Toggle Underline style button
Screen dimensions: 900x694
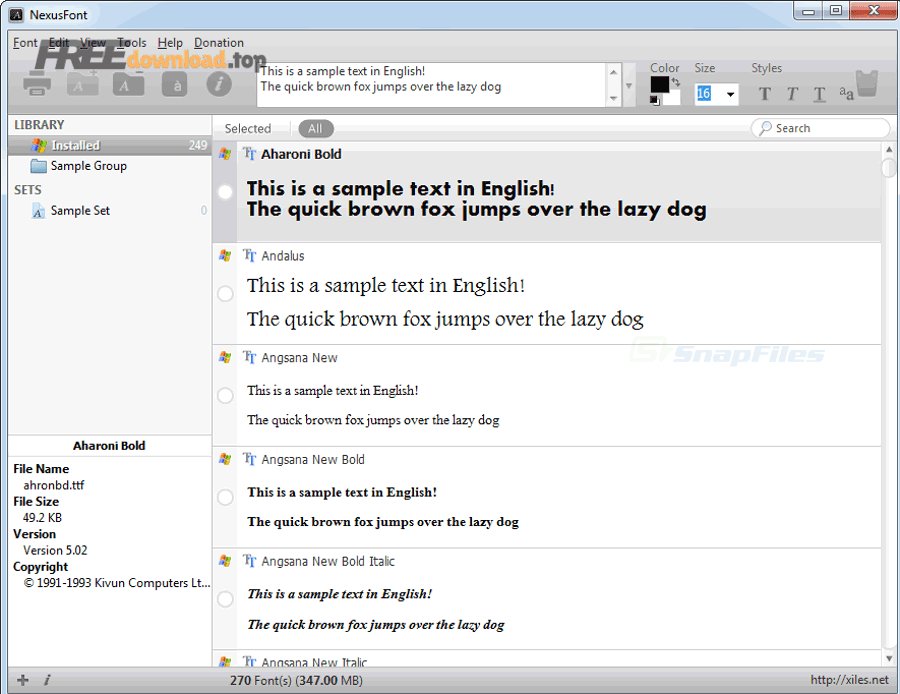pos(820,94)
